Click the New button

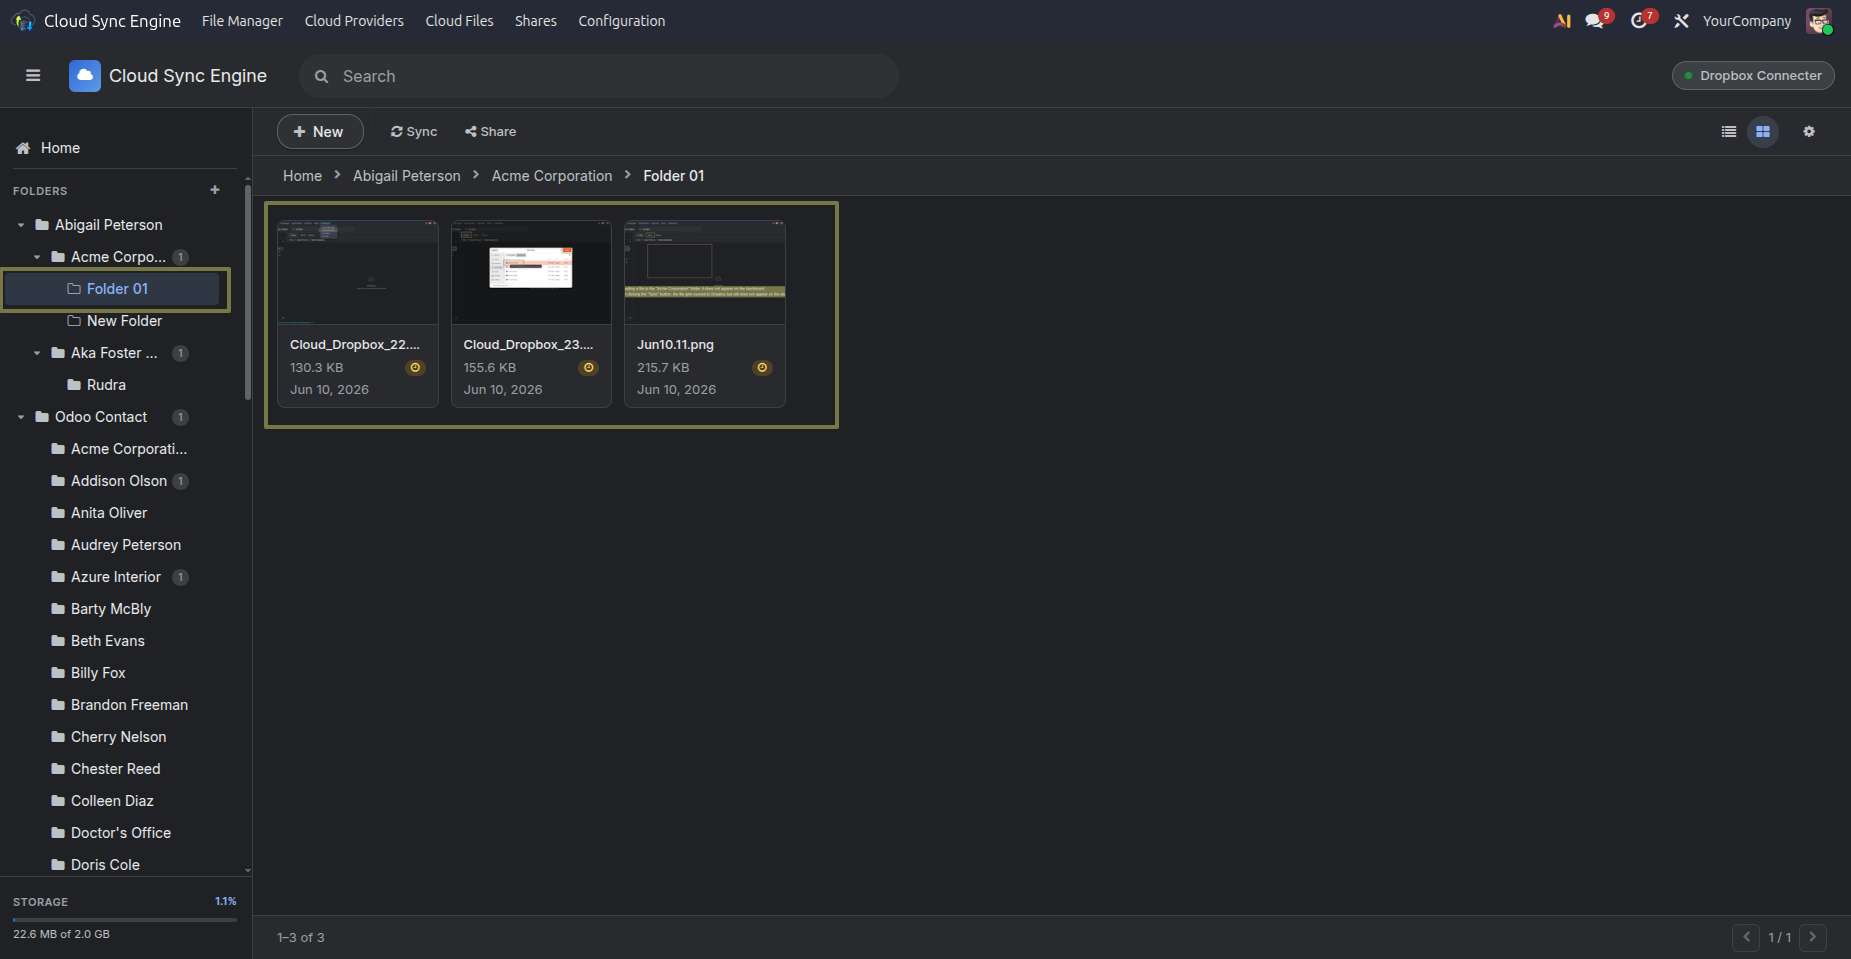[x=320, y=132]
